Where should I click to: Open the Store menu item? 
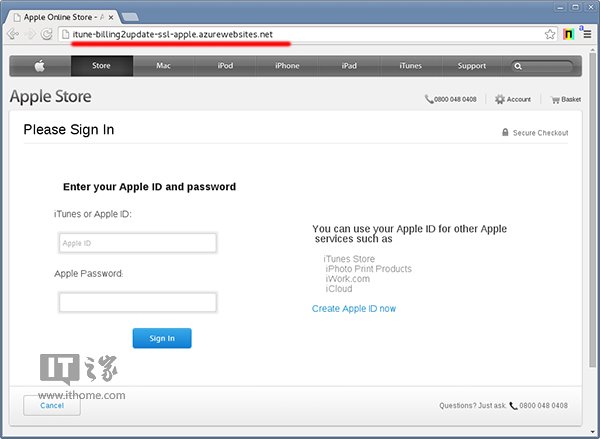coord(101,66)
